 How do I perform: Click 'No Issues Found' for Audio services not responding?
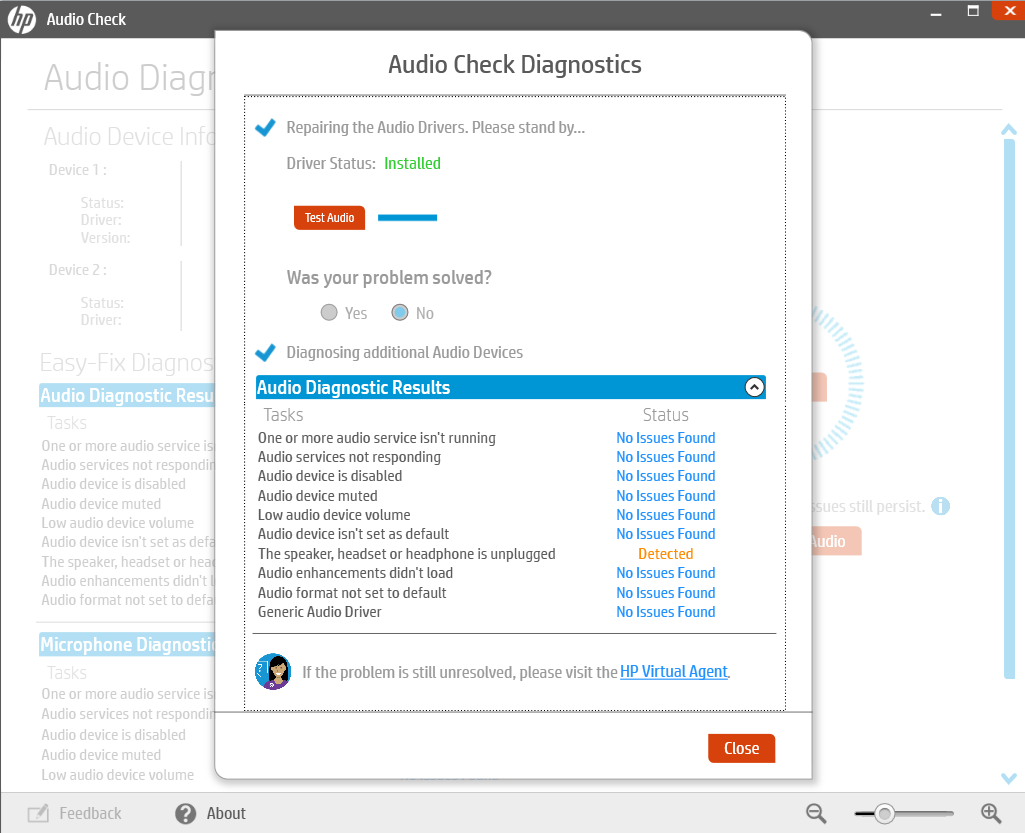(x=665, y=456)
